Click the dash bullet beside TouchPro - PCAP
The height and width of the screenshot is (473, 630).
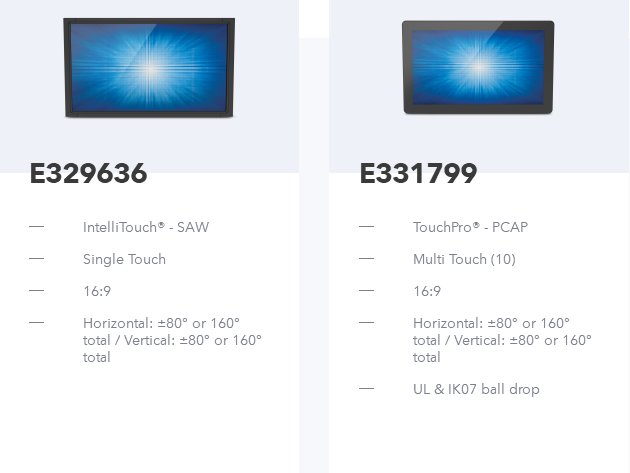pos(366,227)
